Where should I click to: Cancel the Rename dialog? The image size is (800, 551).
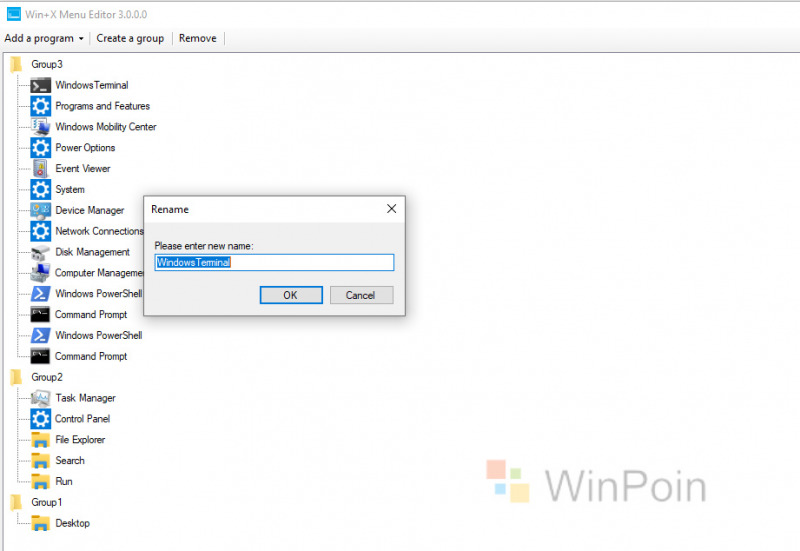361,295
